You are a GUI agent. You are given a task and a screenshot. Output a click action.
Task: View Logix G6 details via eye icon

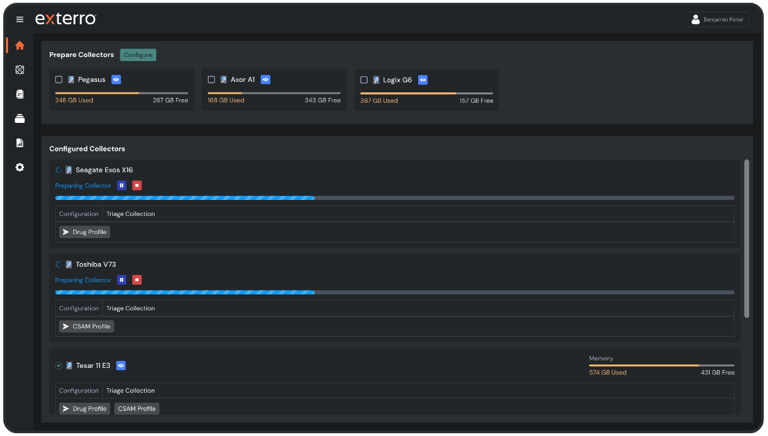click(x=423, y=80)
